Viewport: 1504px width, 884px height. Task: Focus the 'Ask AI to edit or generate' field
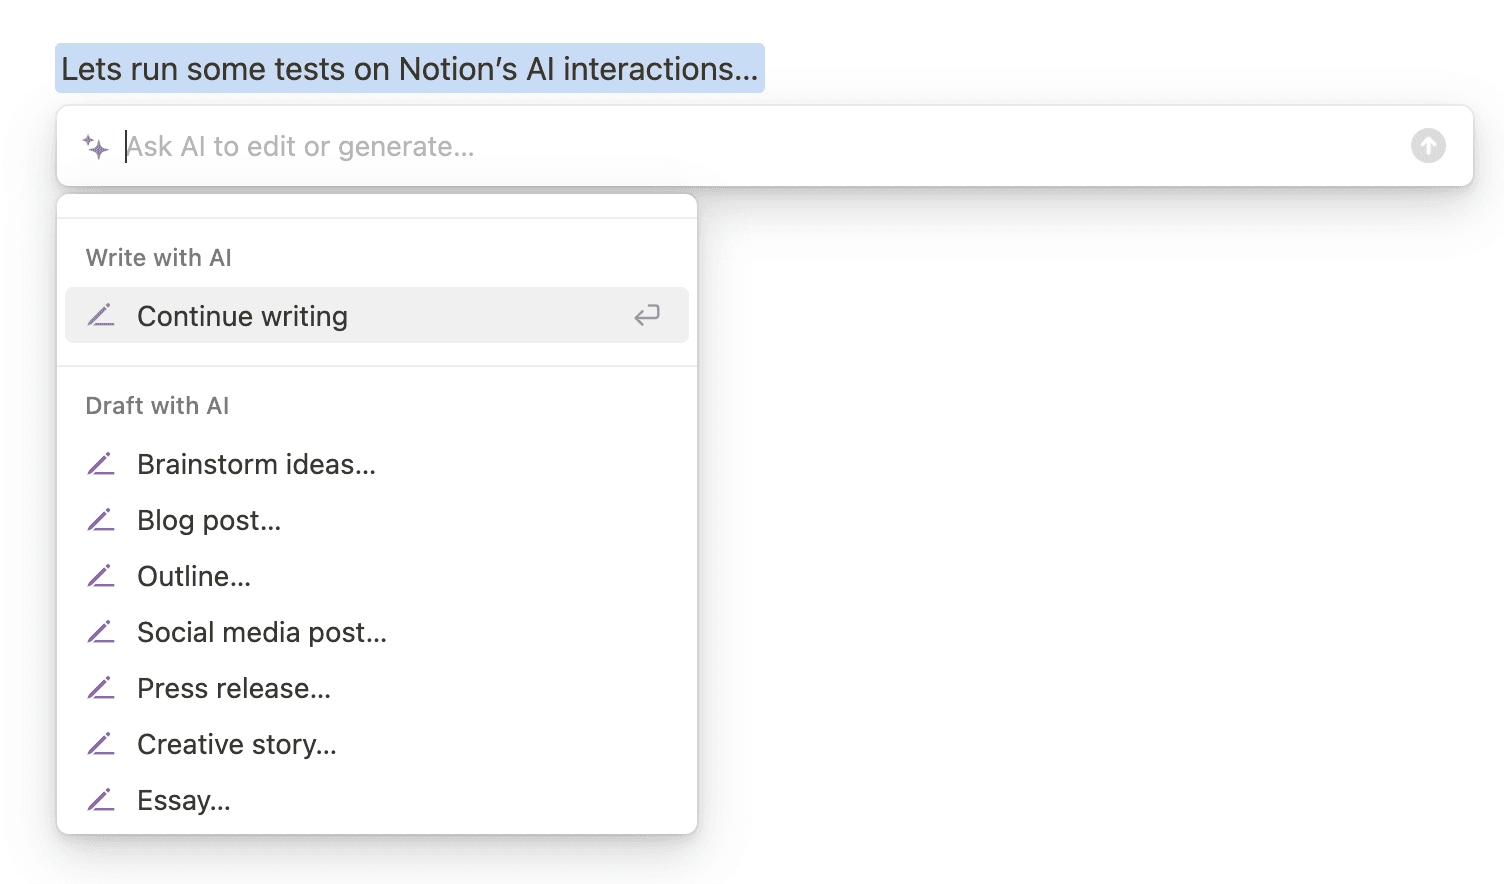(x=764, y=146)
